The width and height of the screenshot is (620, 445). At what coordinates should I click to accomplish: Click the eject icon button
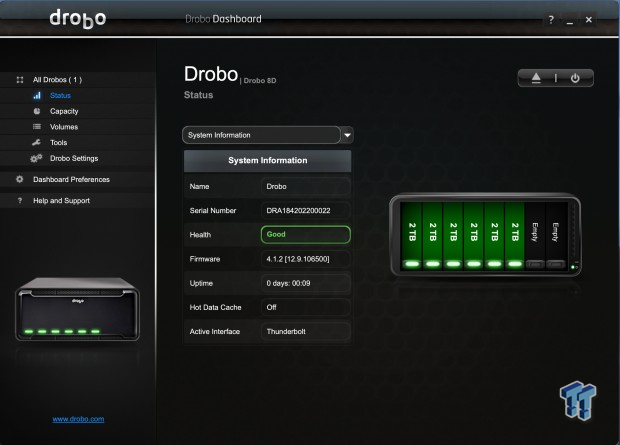(x=536, y=78)
